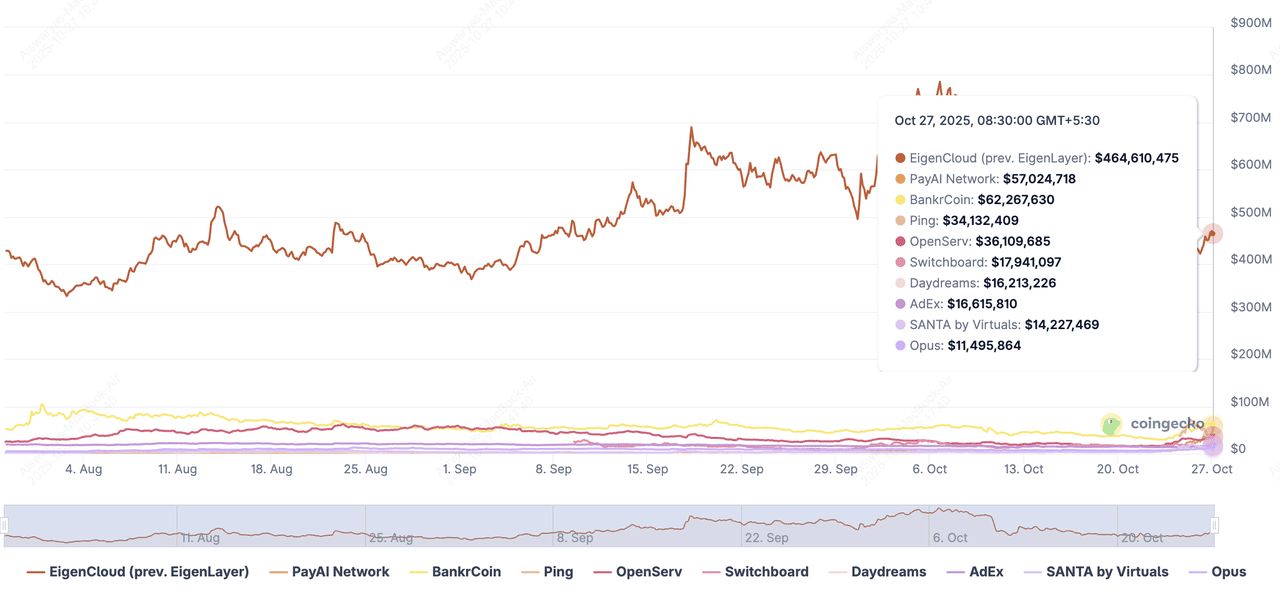Click the left handle of range navigator

pos(4,525)
